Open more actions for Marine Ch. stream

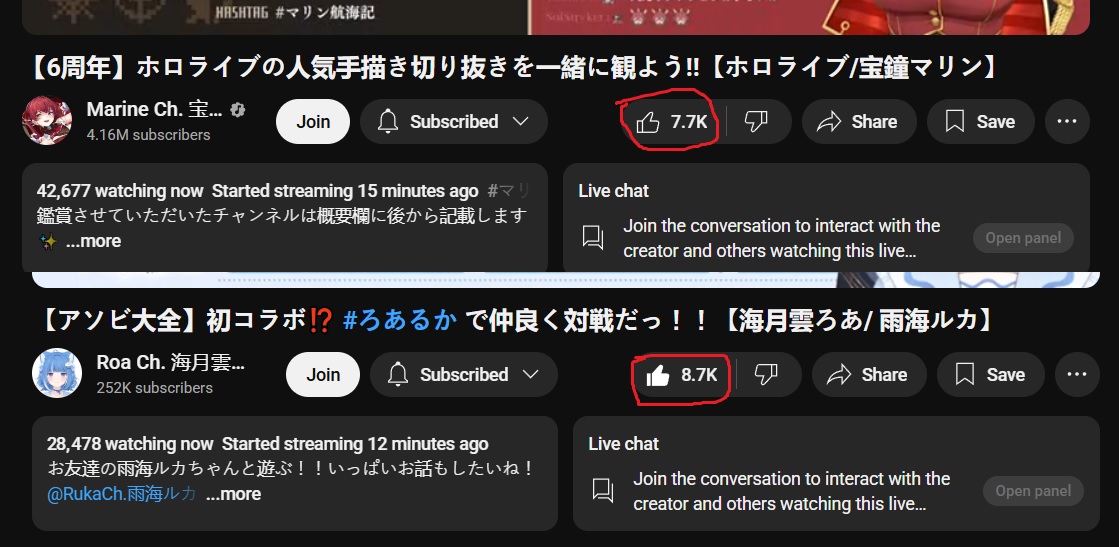pyautogui.click(x=1067, y=122)
